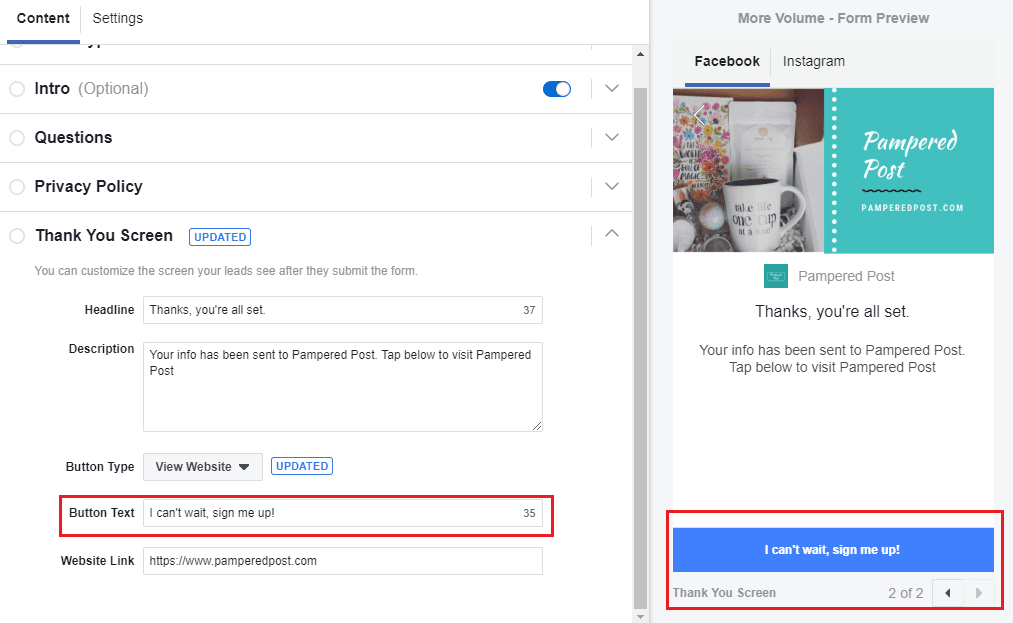Click the blue sign me up preview button
This screenshot has width=1013, height=623.
tap(834, 549)
